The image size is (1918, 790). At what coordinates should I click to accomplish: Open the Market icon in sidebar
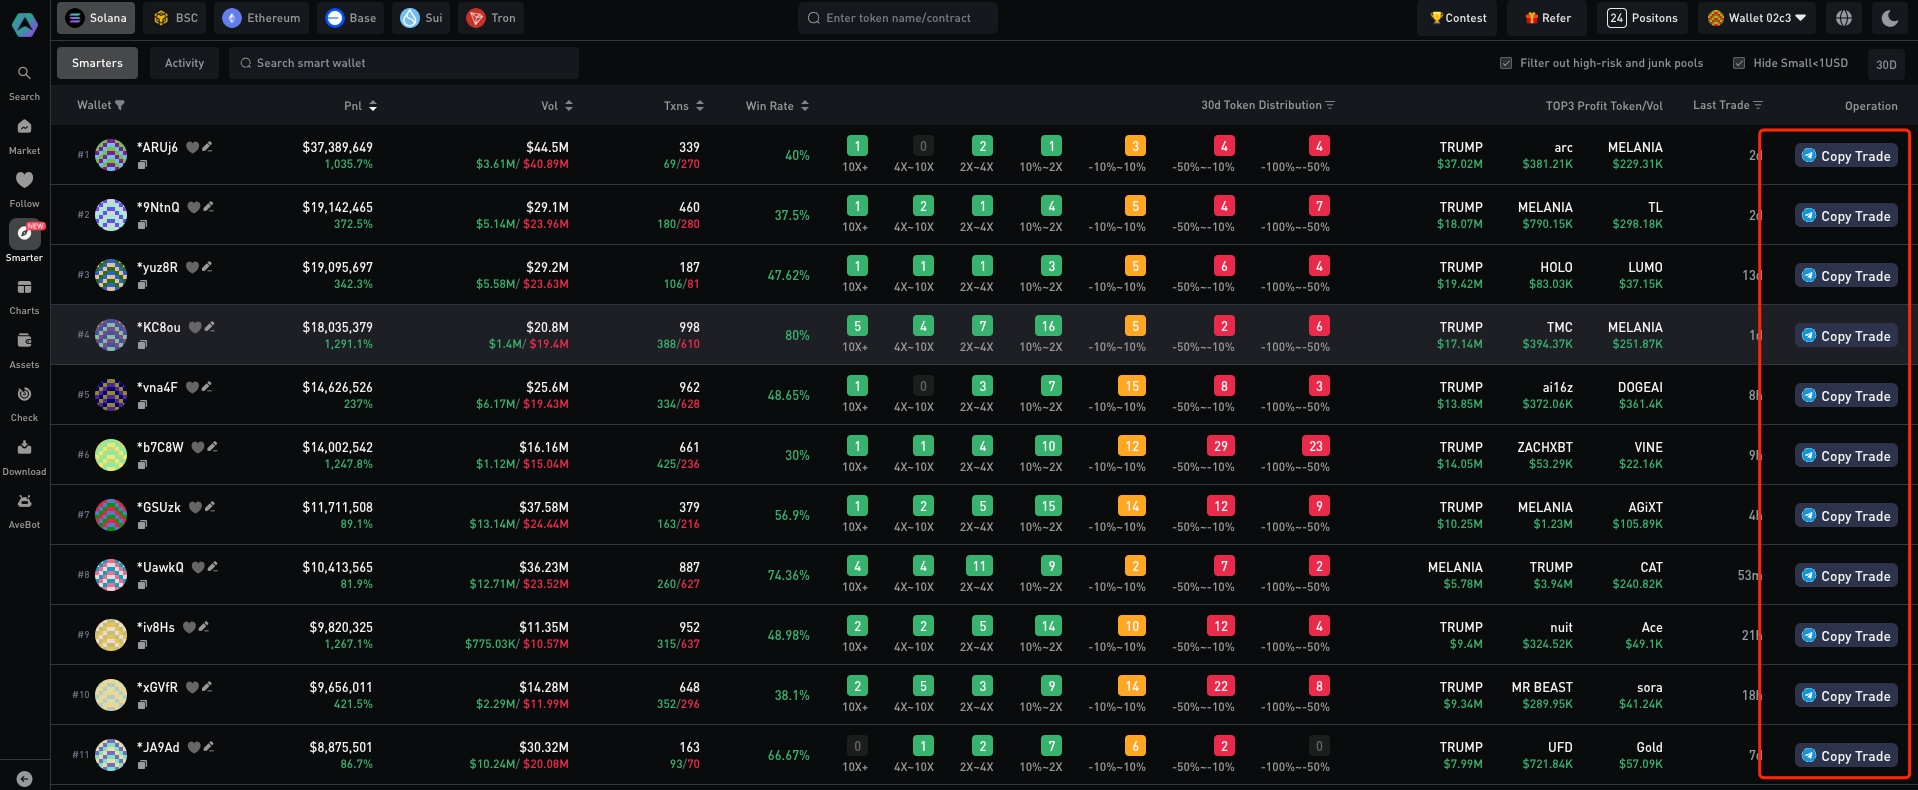click(24, 127)
